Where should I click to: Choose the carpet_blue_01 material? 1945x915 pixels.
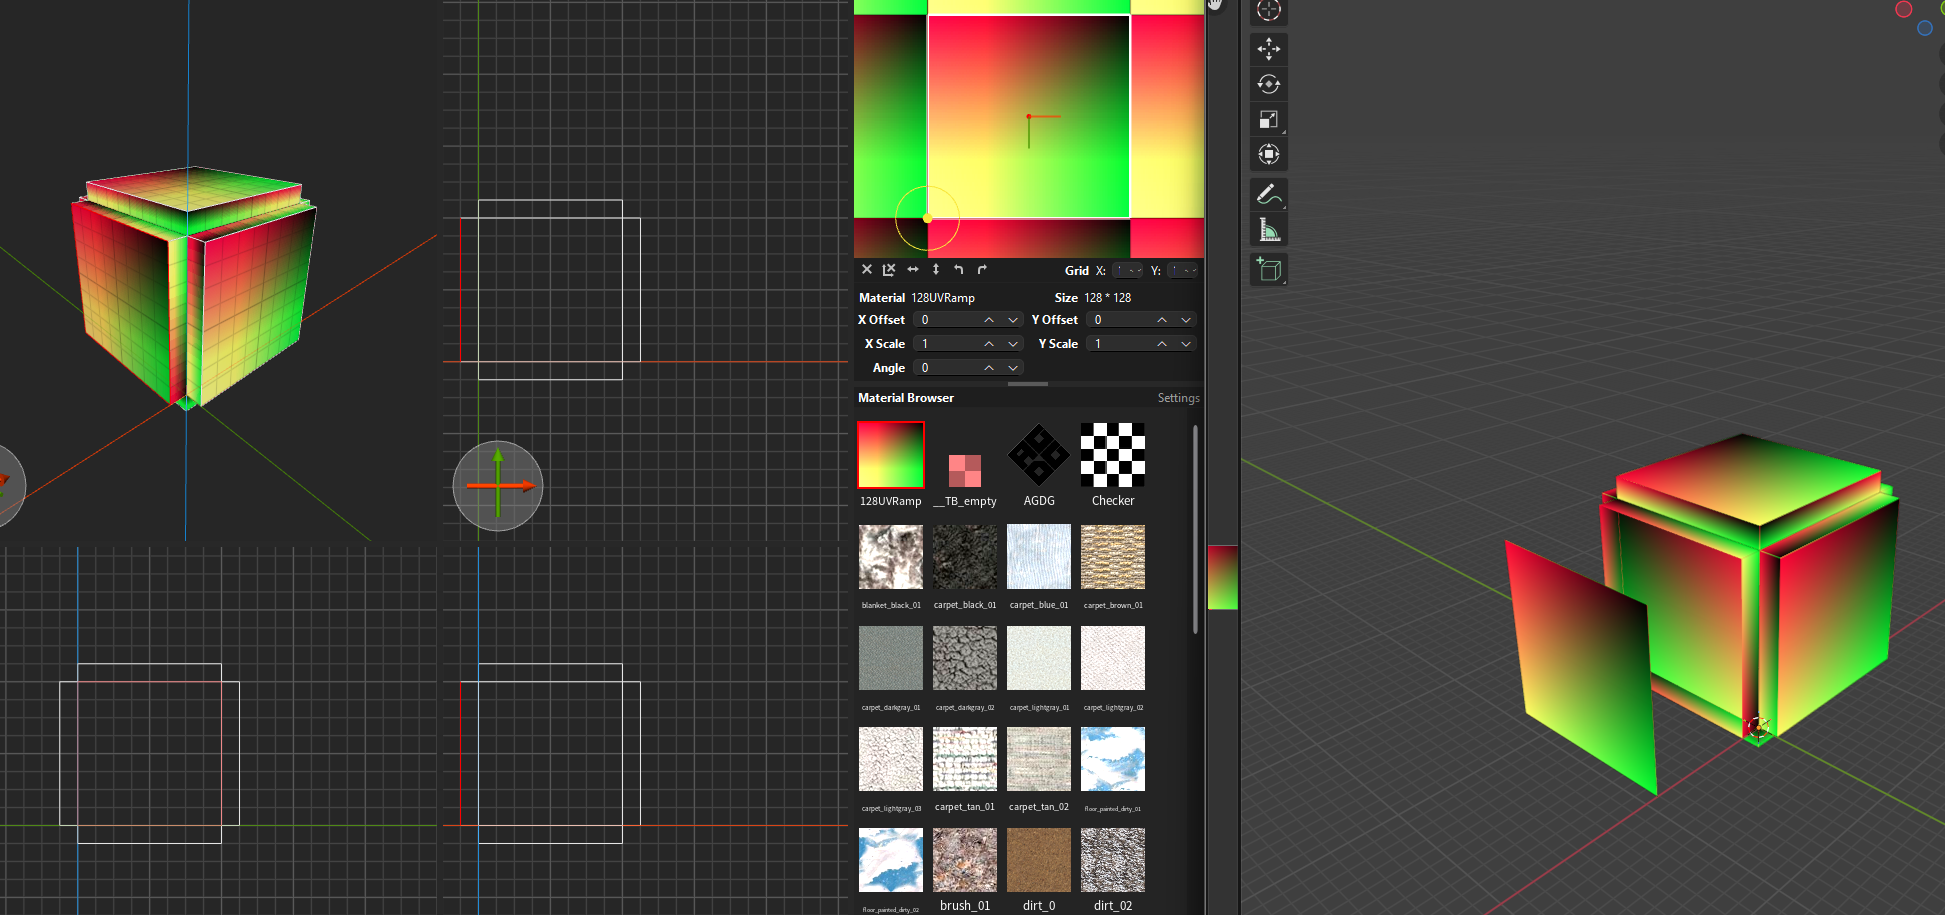1039,557
